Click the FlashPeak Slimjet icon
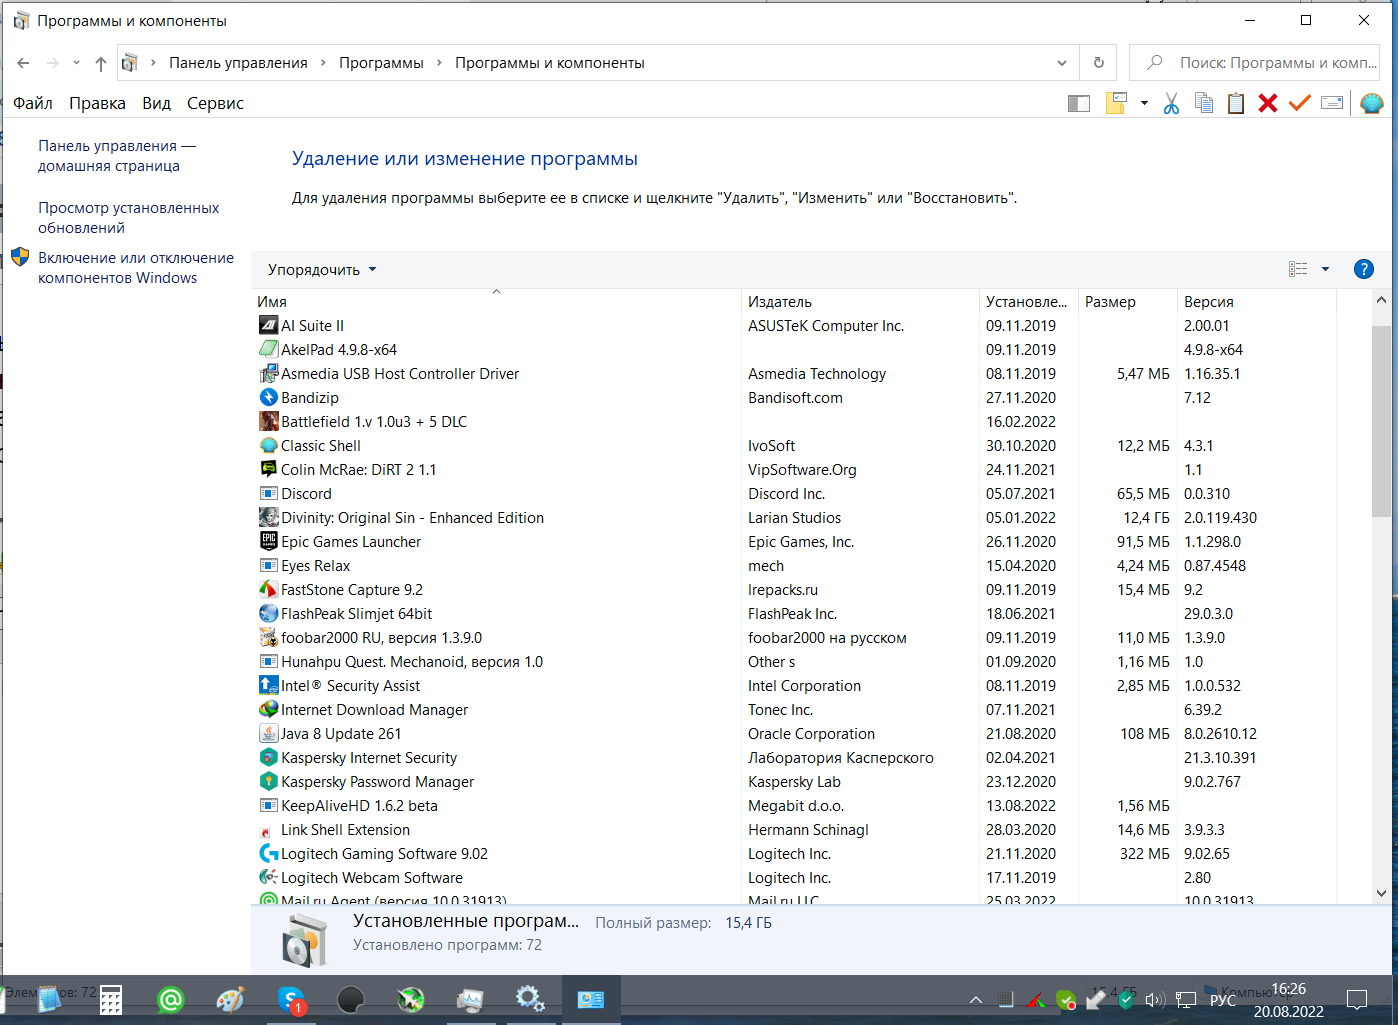 point(268,613)
